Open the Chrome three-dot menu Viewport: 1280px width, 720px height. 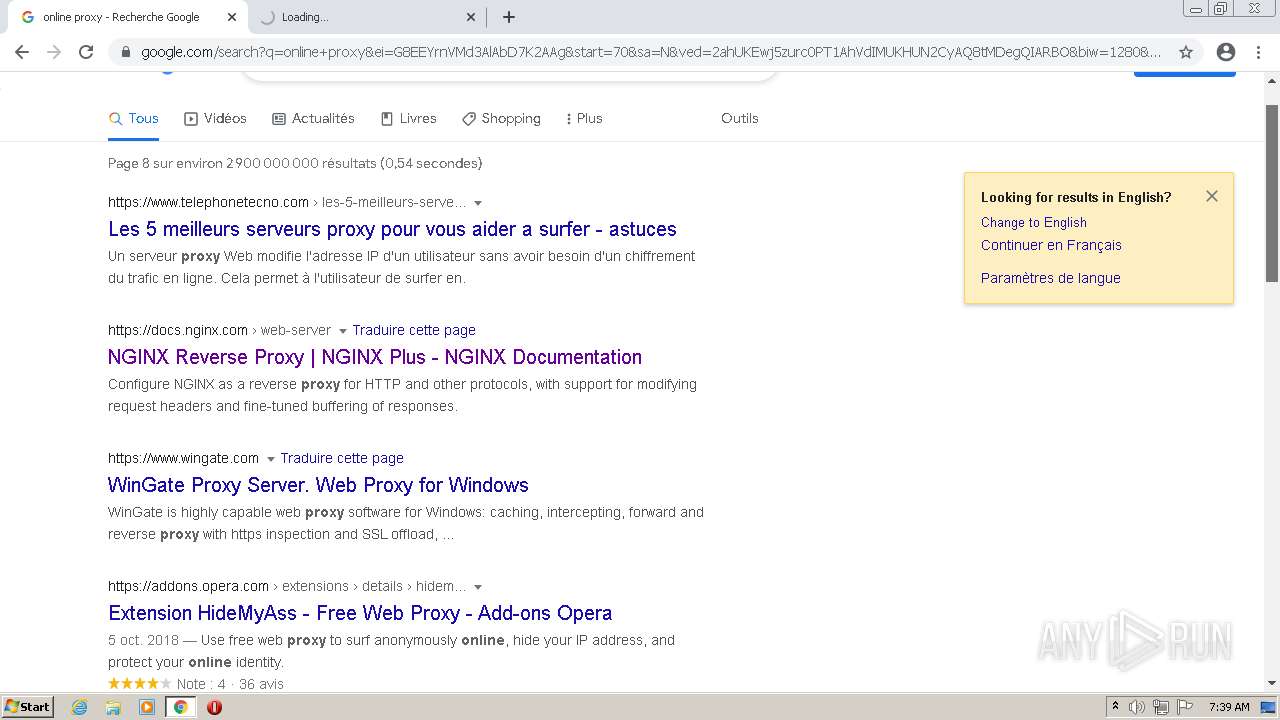pyautogui.click(x=1260, y=52)
